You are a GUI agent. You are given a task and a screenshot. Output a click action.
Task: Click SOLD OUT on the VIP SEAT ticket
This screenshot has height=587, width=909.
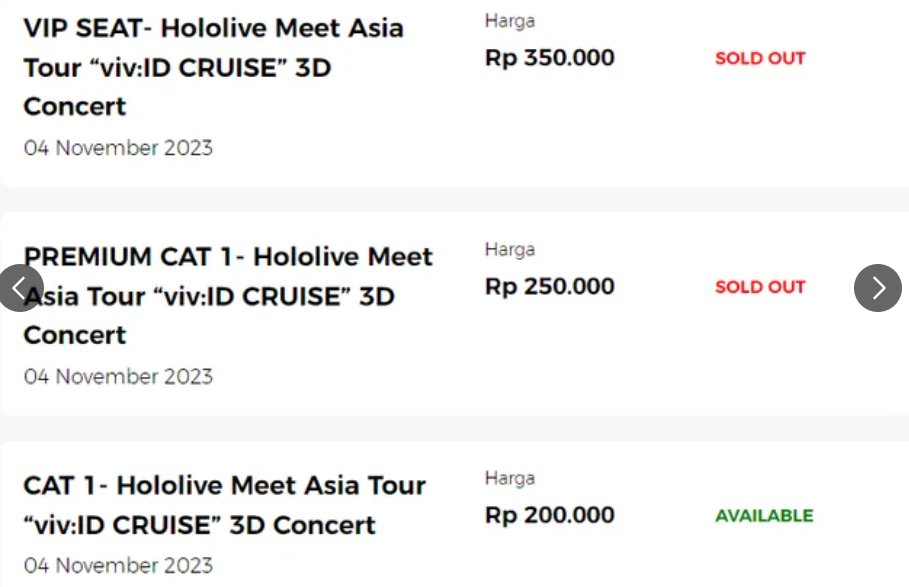point(760,58)
